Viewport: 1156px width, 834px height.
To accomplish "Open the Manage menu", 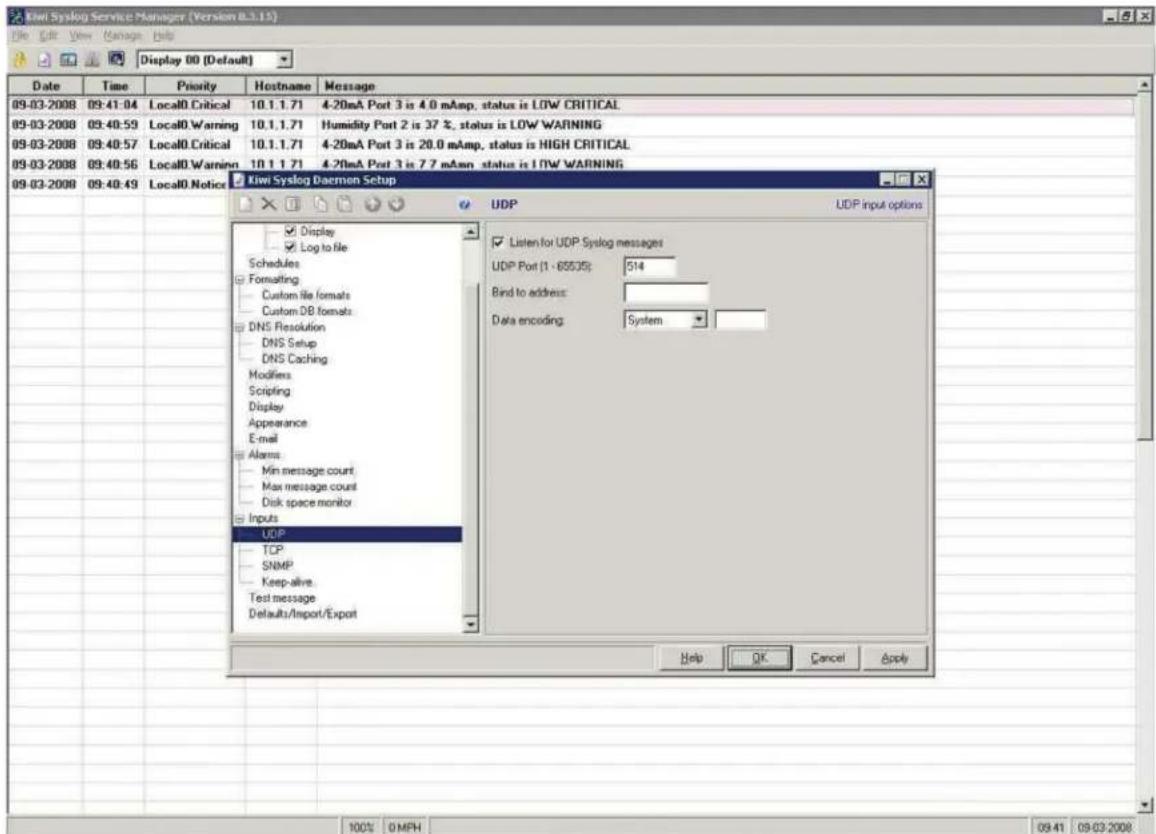I will point(122,35).
